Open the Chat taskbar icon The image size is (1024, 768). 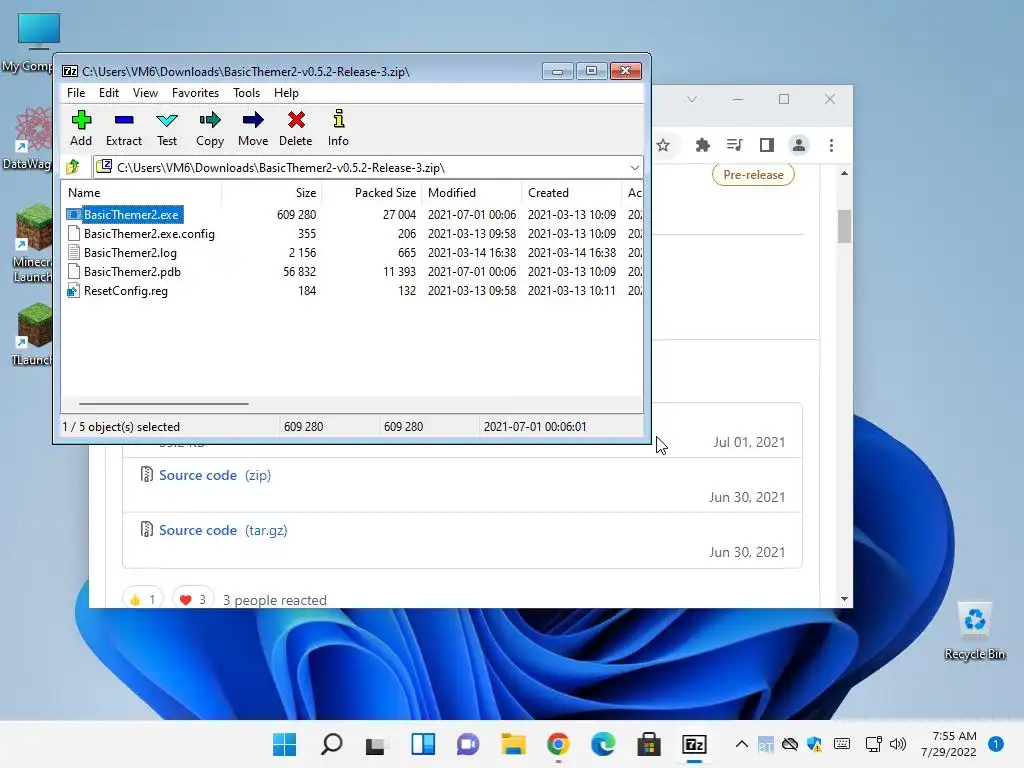click(468, 744)
